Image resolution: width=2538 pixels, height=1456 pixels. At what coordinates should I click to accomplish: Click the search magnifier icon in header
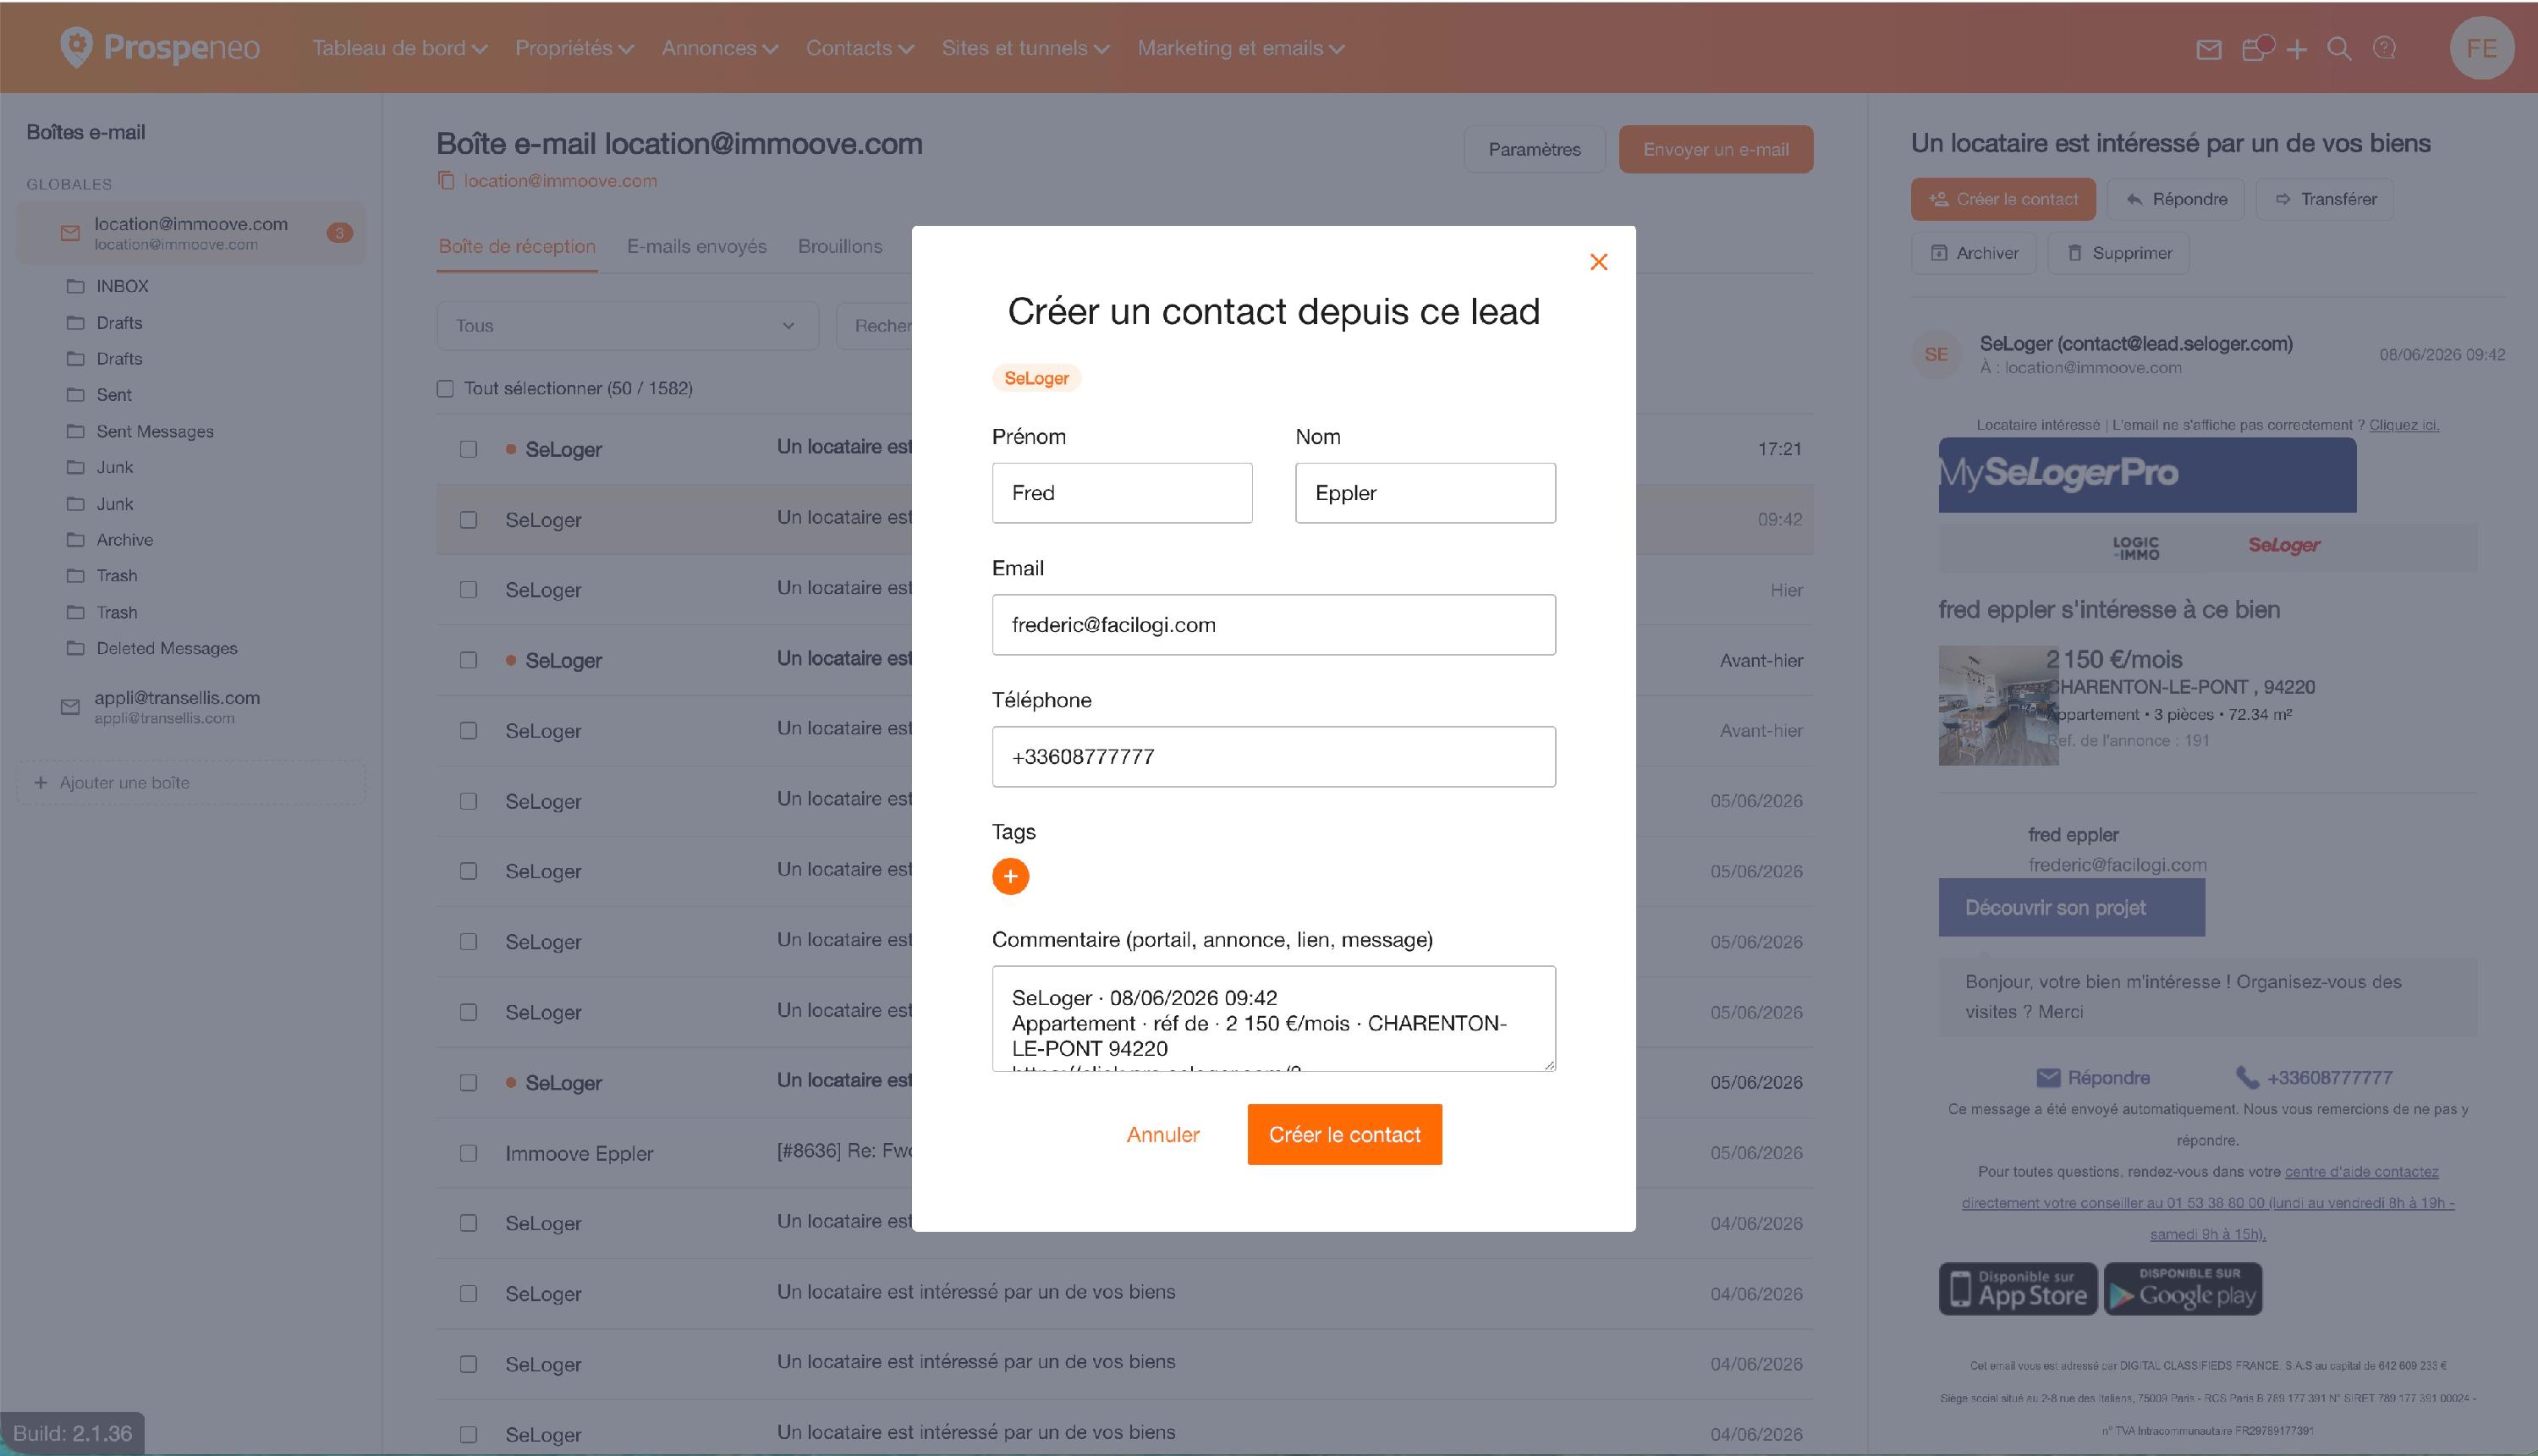(2339, 48)
